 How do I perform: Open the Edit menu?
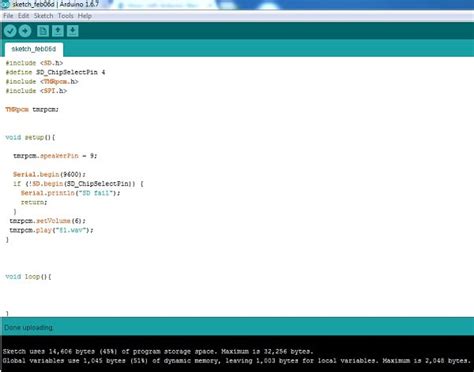click(23, 16)
